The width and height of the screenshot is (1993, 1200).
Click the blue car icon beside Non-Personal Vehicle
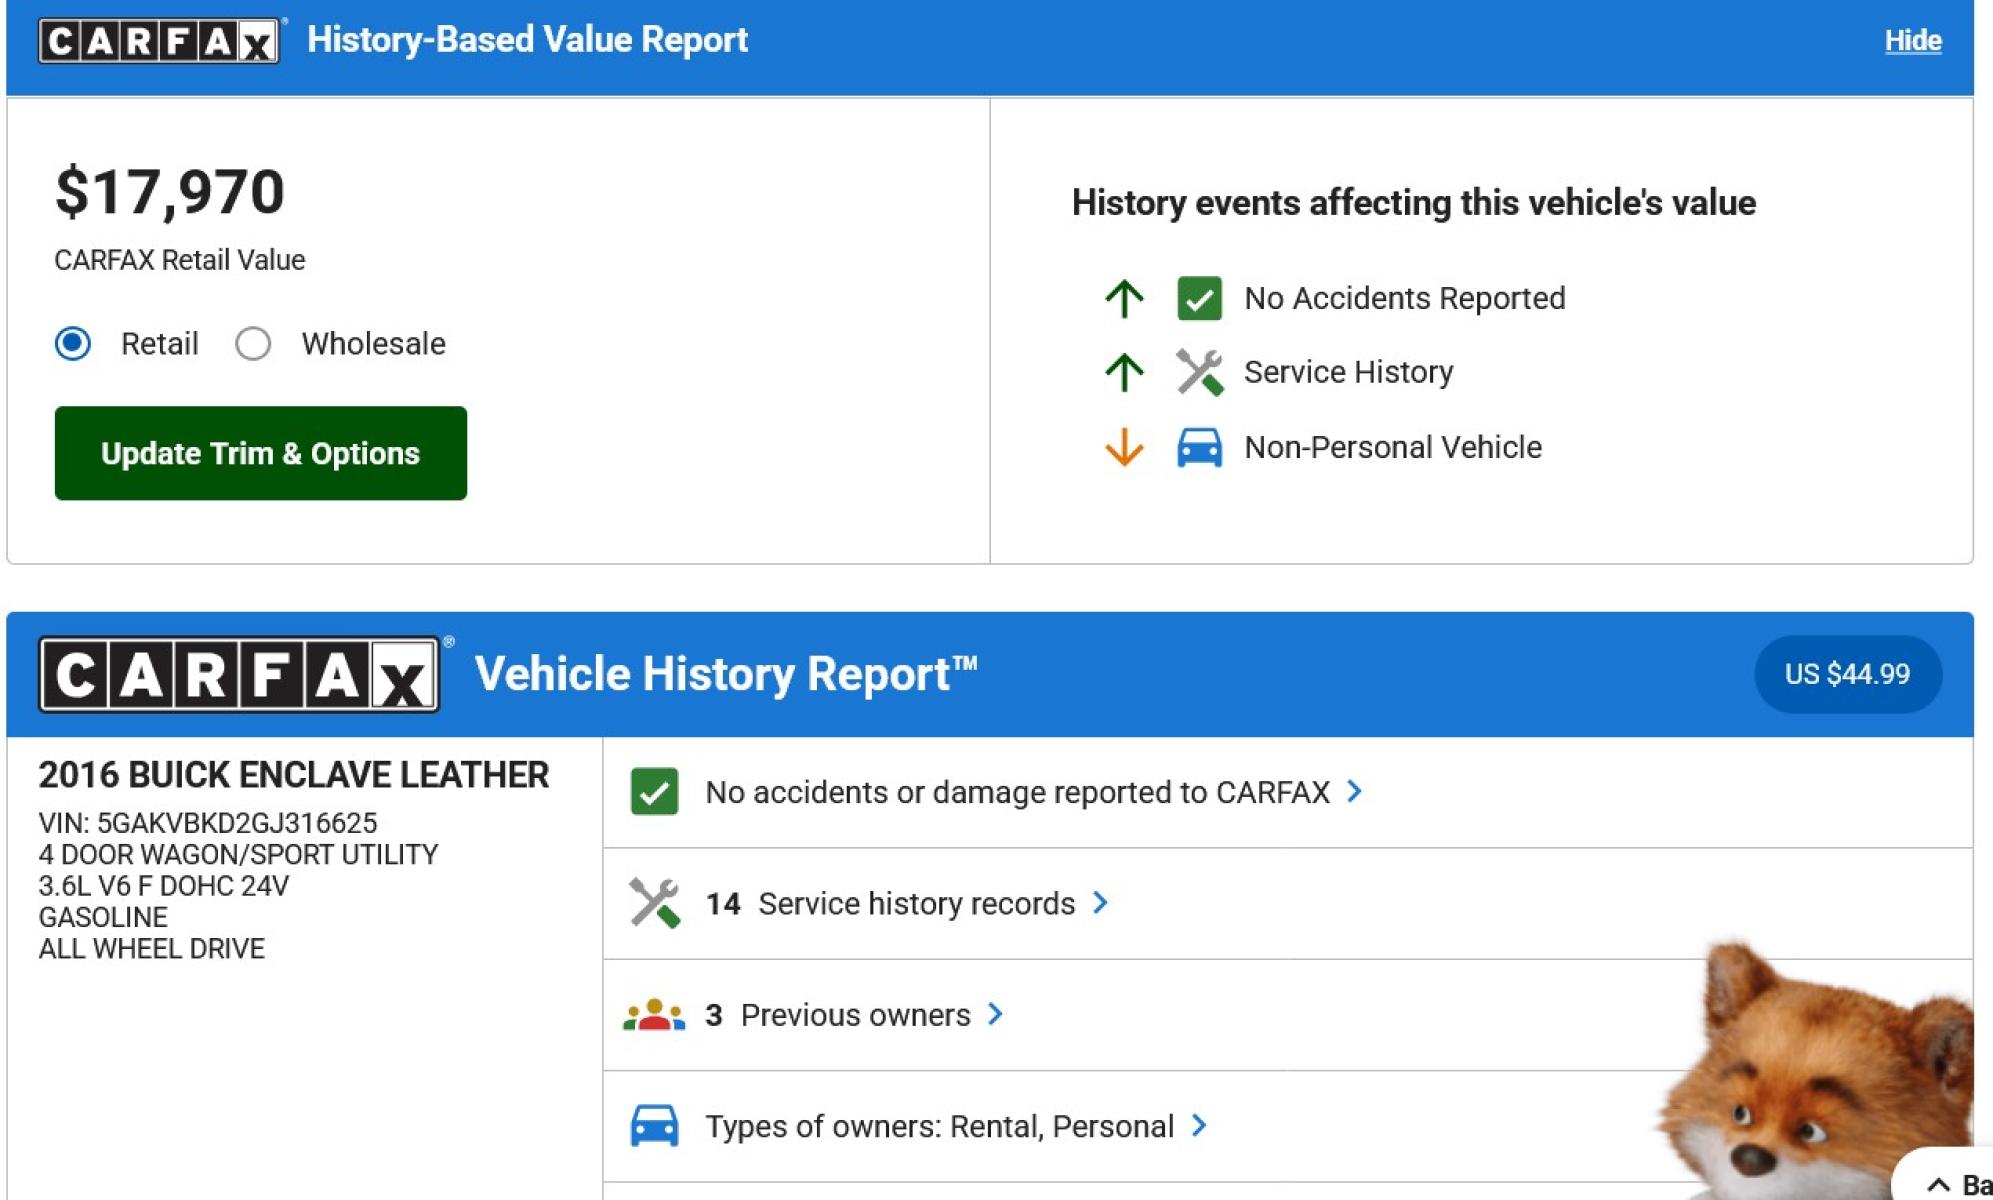[x=1199, y=447]
